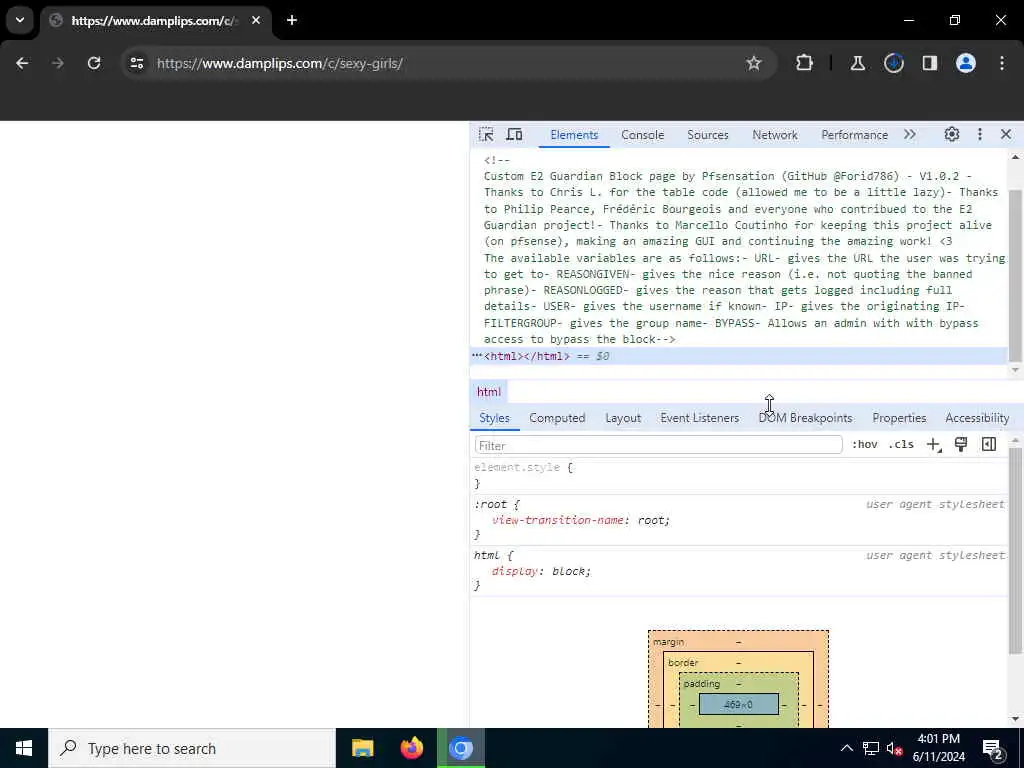Screen dimensions: 1024x768
Task: Open DevTools customize three-dot menu
Action: [980, 135]
